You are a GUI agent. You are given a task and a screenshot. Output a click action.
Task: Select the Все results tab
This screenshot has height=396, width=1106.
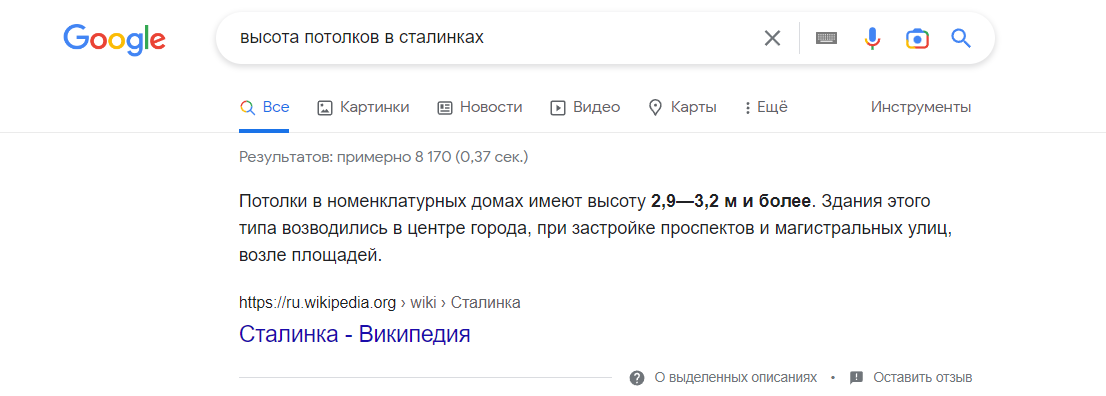265,107
